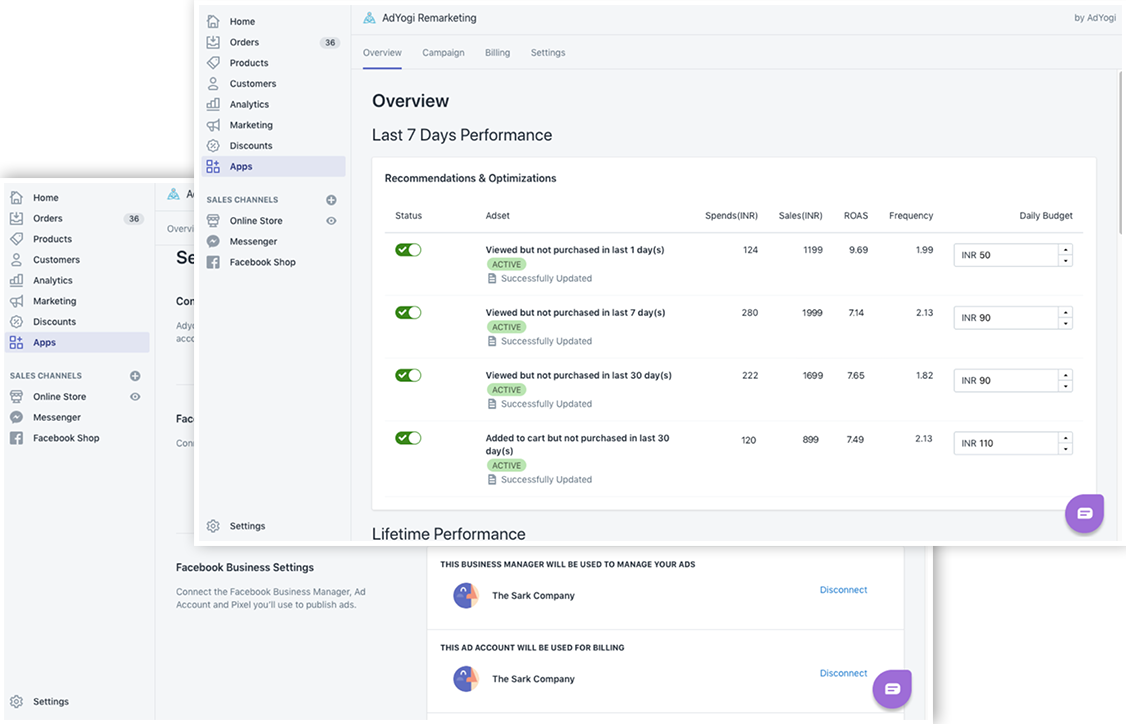Add a sales channel in back window

[x=135, y=376]
